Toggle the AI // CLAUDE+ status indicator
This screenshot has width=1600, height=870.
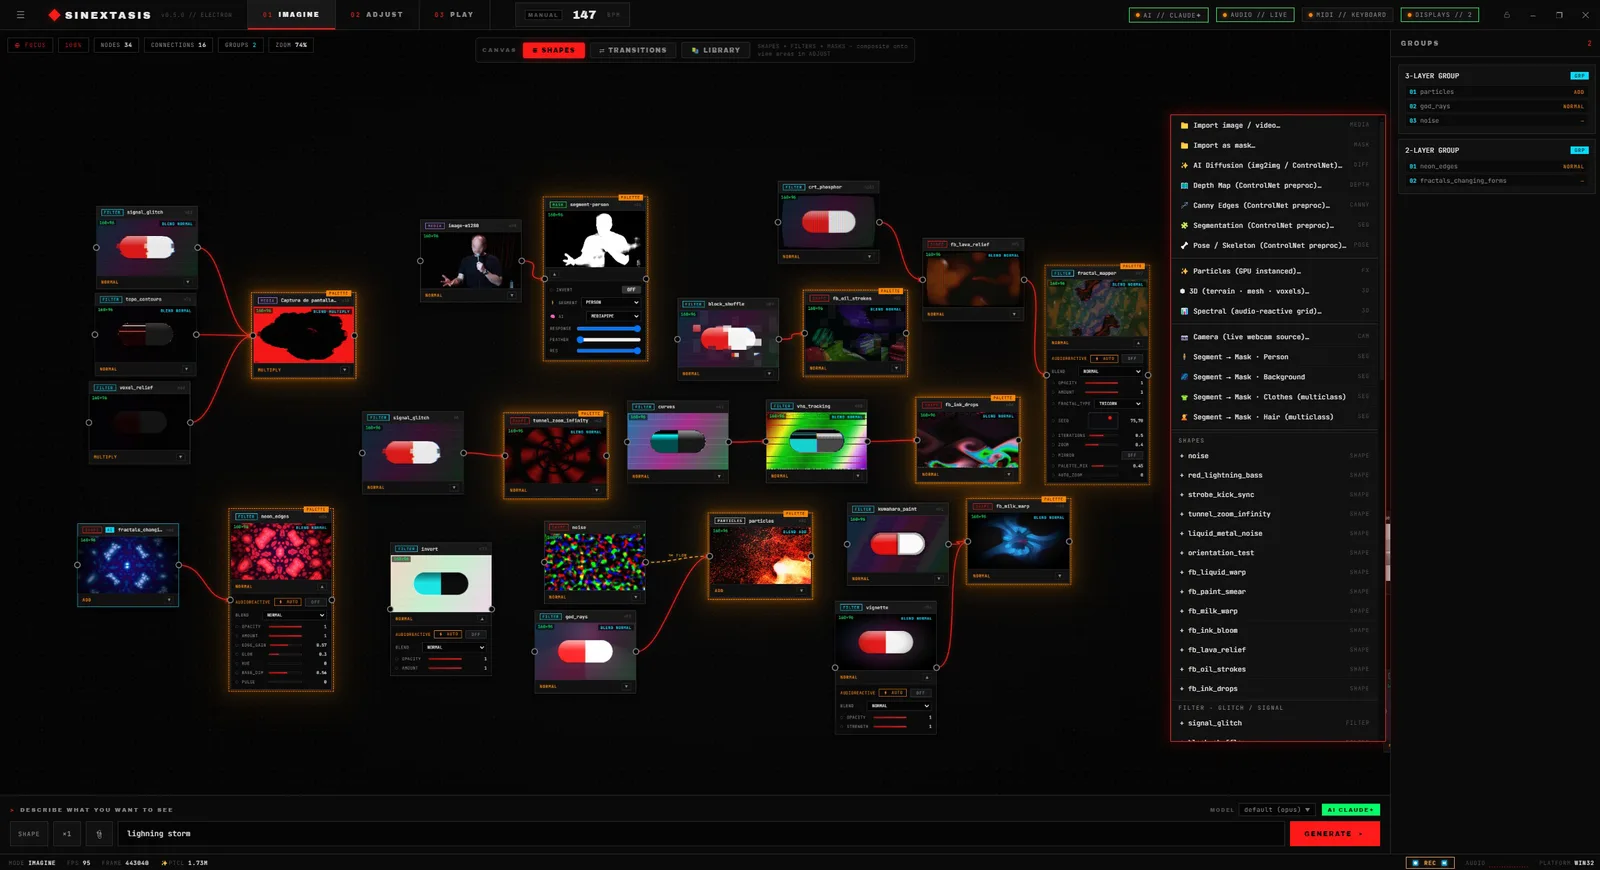[x=1169, y=15]
